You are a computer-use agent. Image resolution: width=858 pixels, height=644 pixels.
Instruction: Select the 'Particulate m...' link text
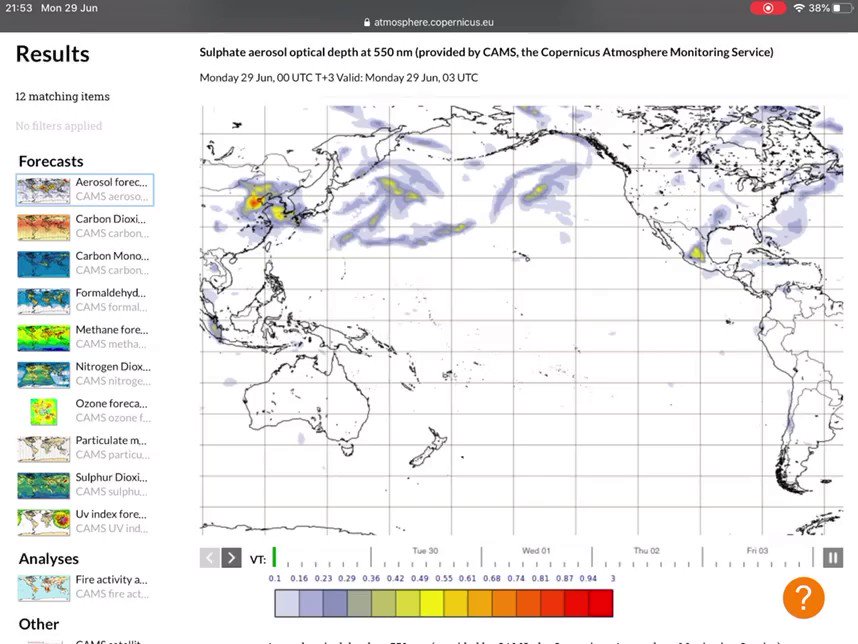pos(112,440)
